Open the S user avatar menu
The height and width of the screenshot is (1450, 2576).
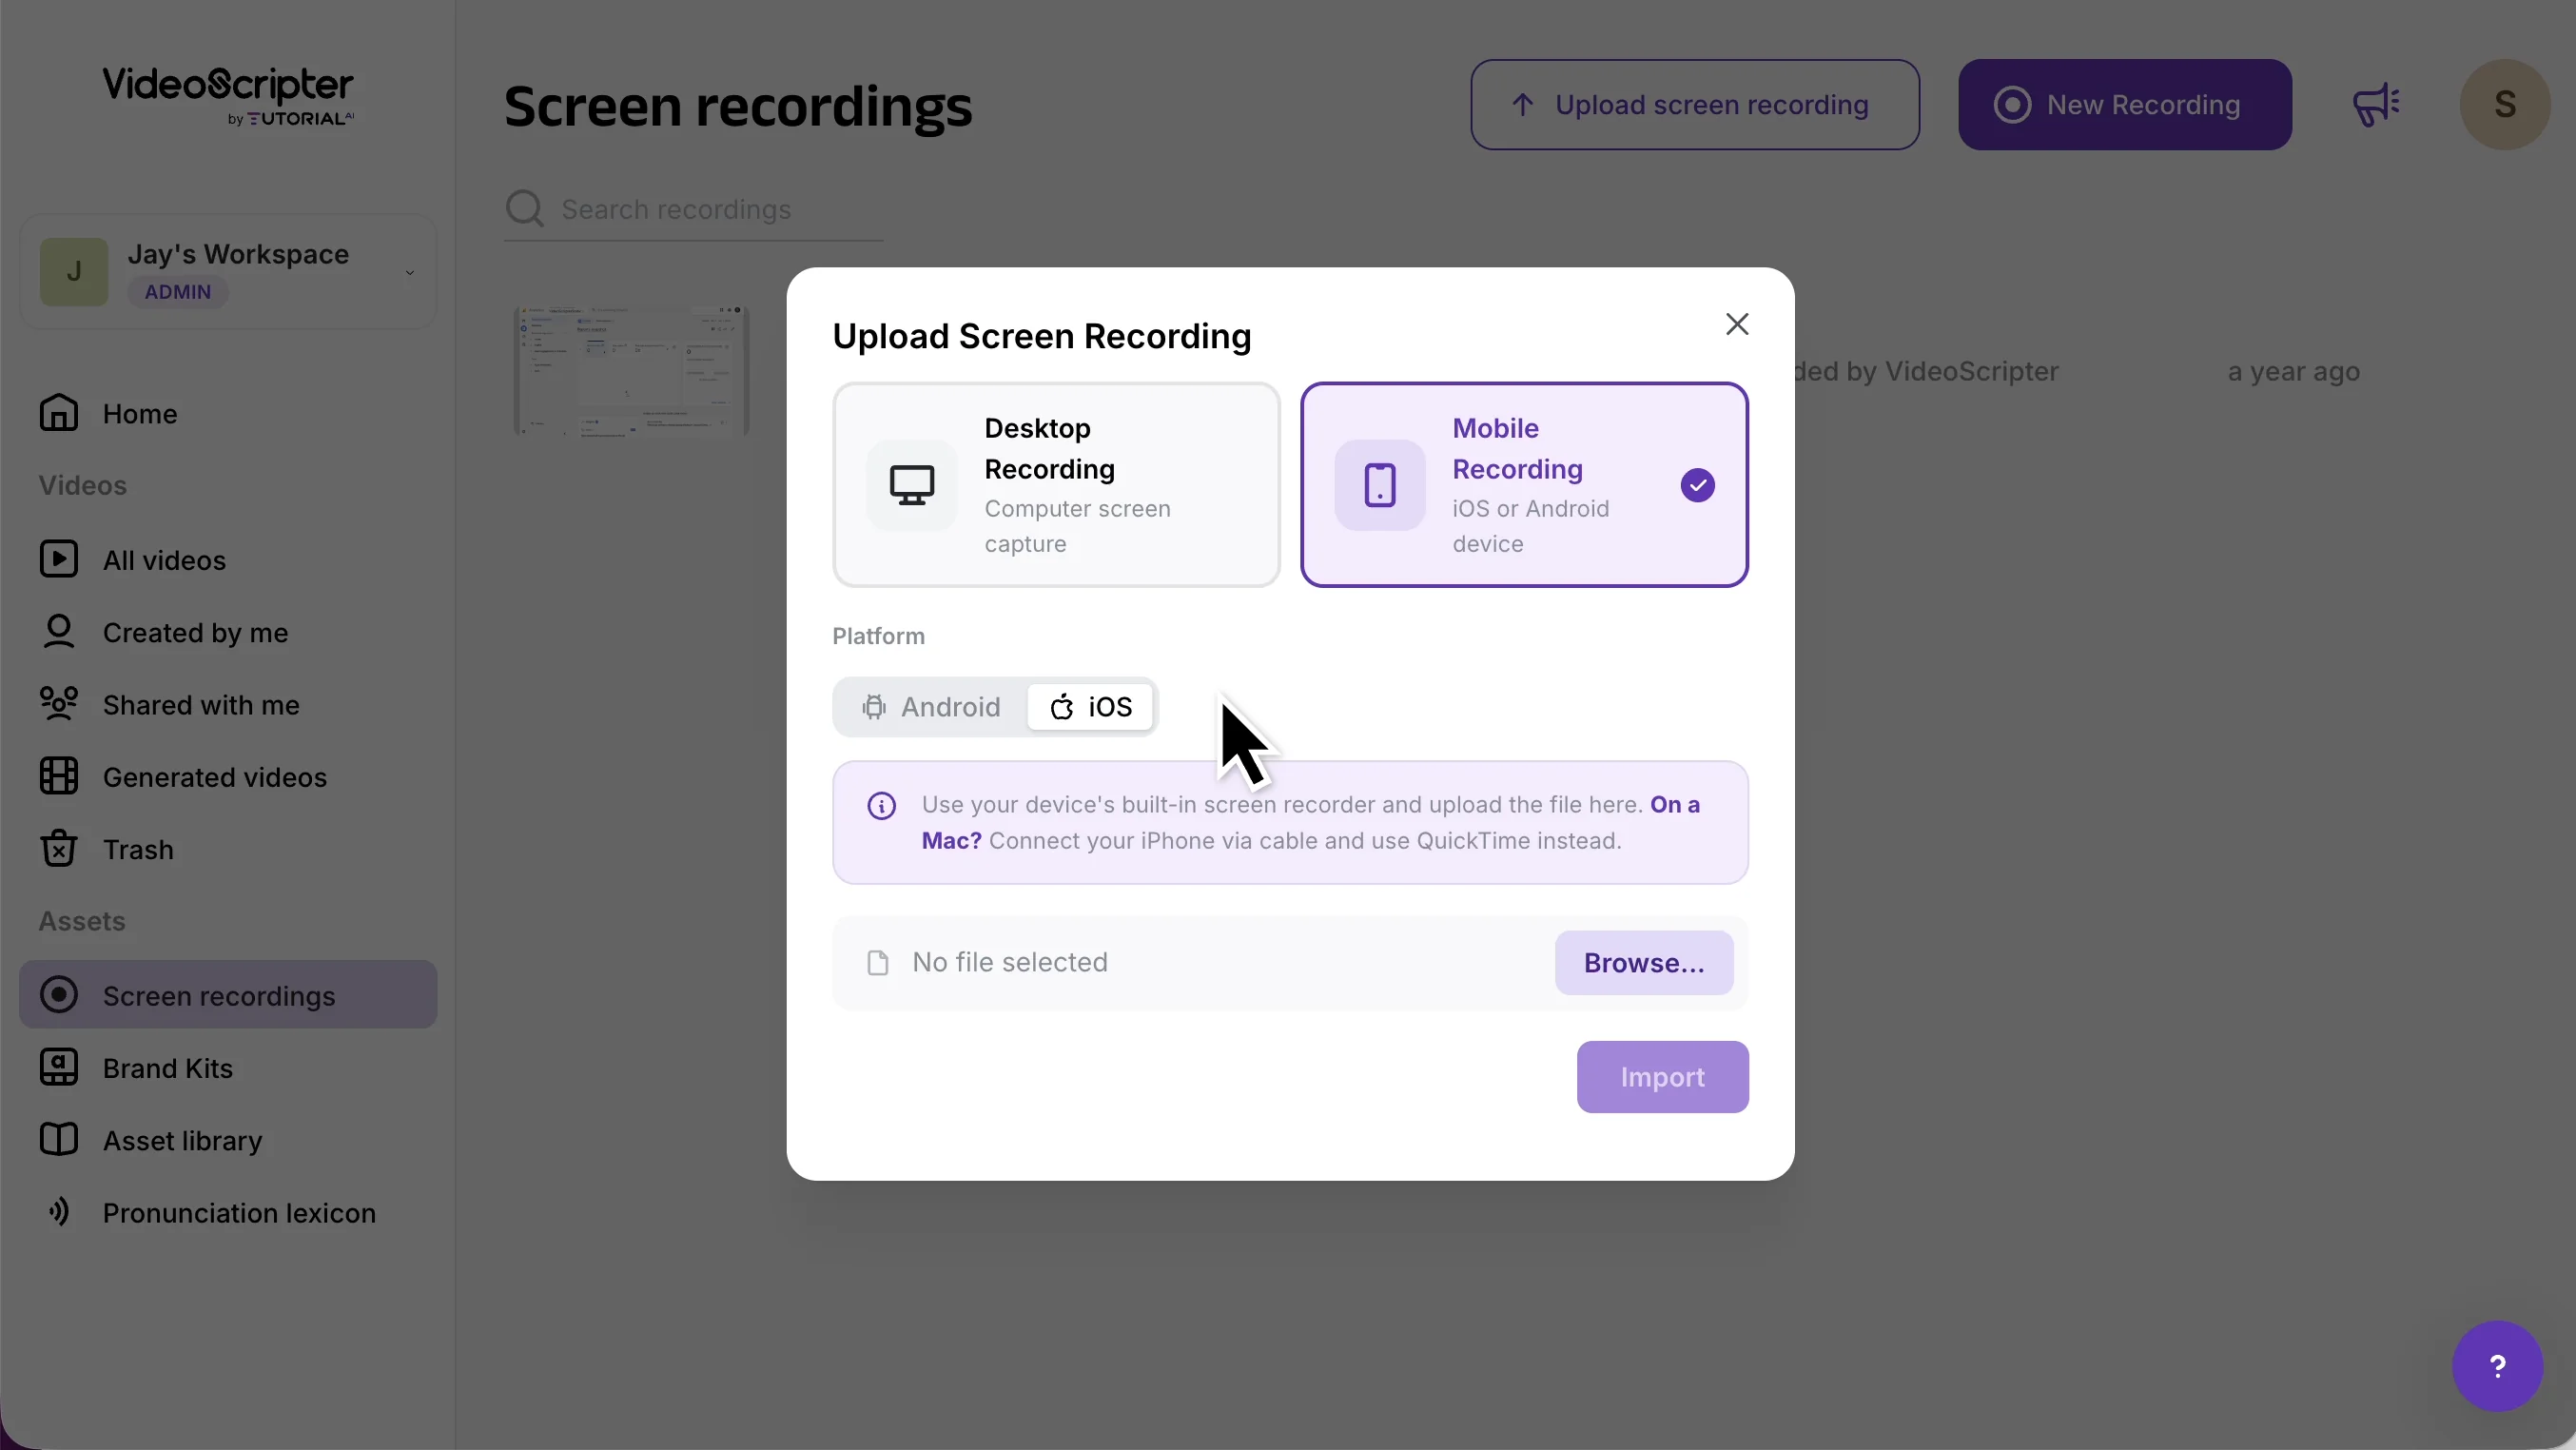pos(2504,105)
